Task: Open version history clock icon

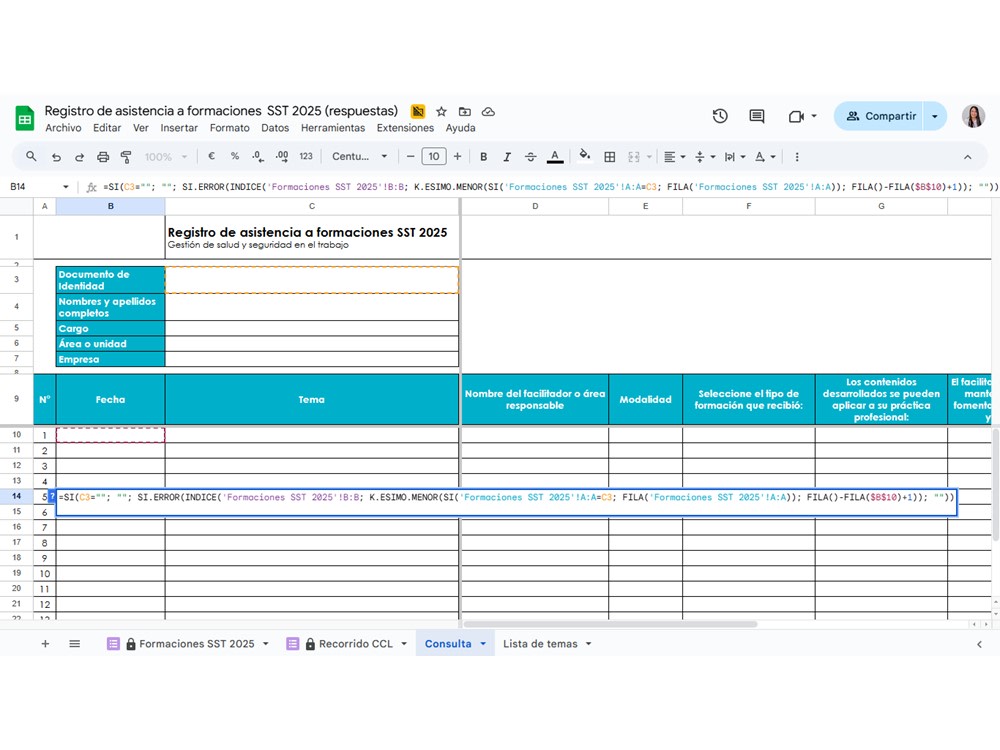Action: pyautogui.click(x=720, y=116)
